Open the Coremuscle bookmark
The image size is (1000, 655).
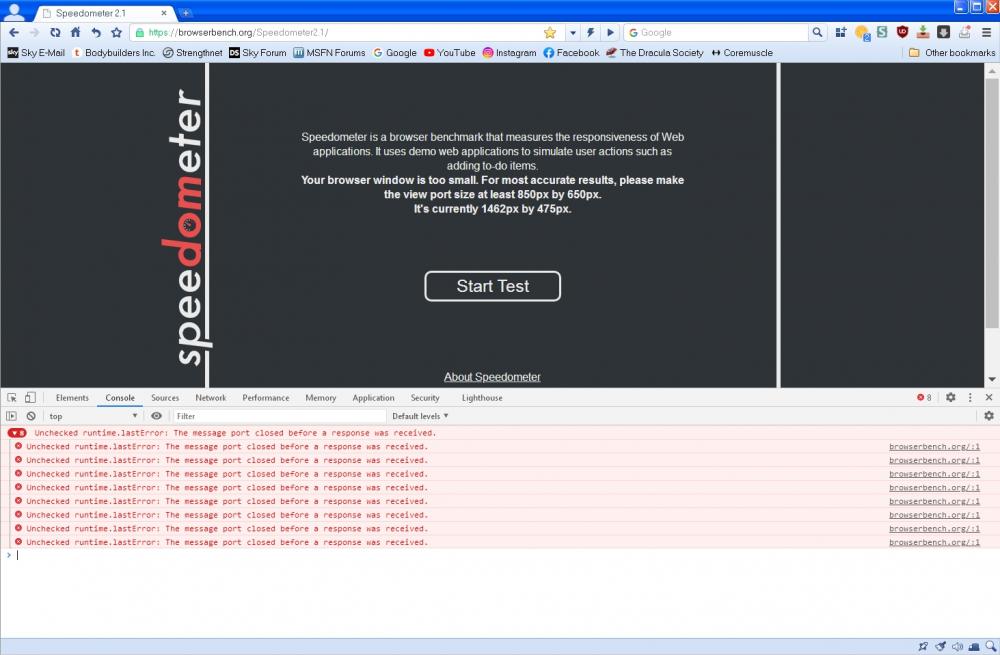tap(742, 53)
